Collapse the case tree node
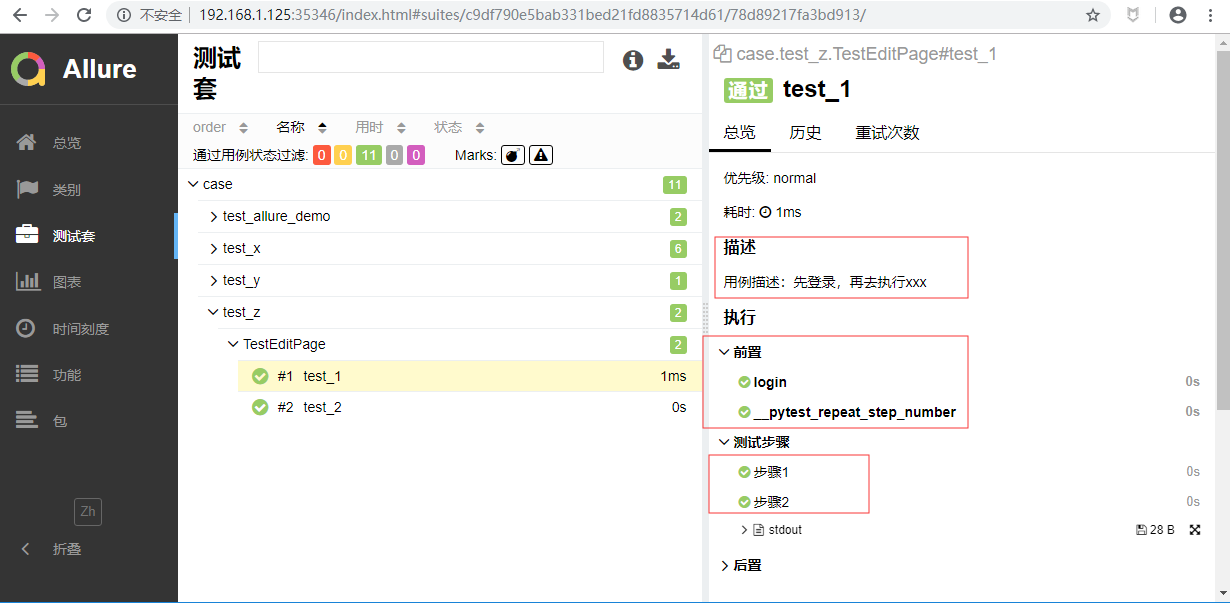The height and width of the screenshot is (603, 1230). pyautogui.click(x=439, y=185)
